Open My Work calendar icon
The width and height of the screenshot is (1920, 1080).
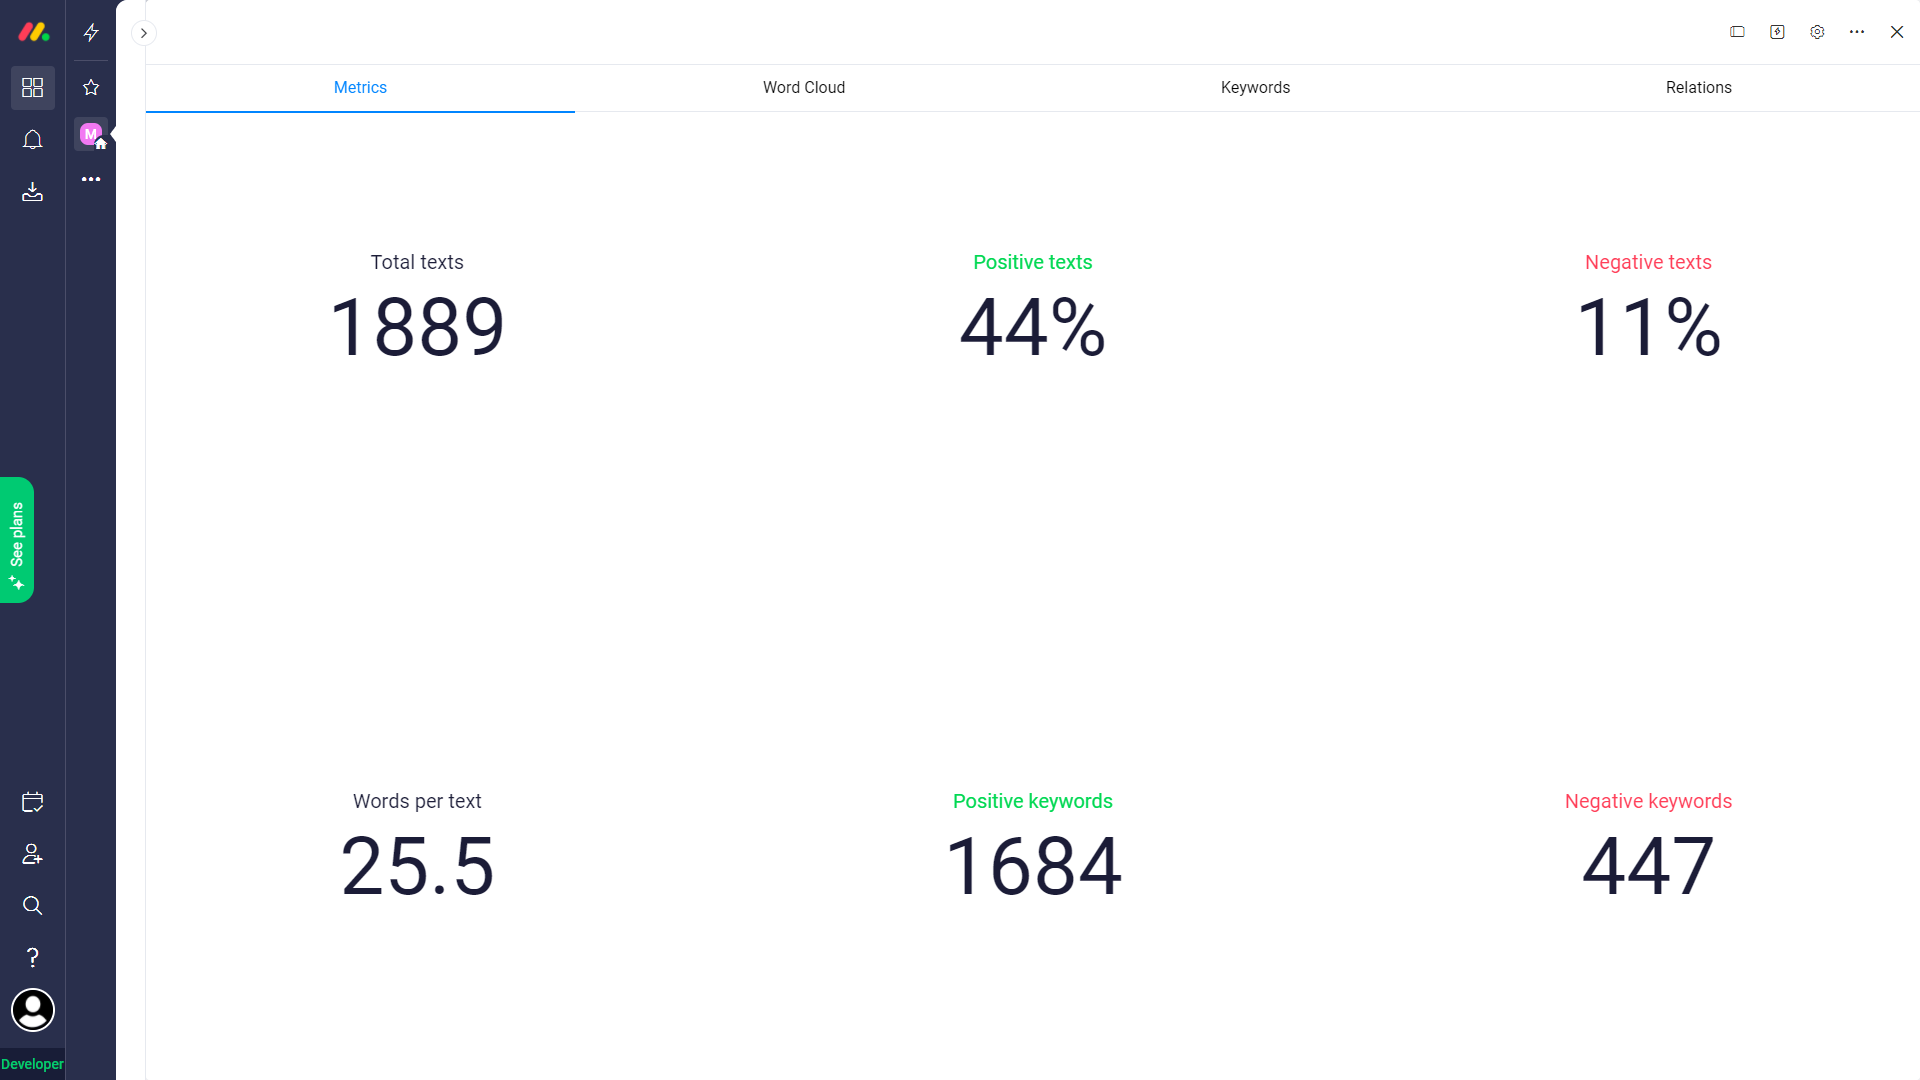click(32, 802)
